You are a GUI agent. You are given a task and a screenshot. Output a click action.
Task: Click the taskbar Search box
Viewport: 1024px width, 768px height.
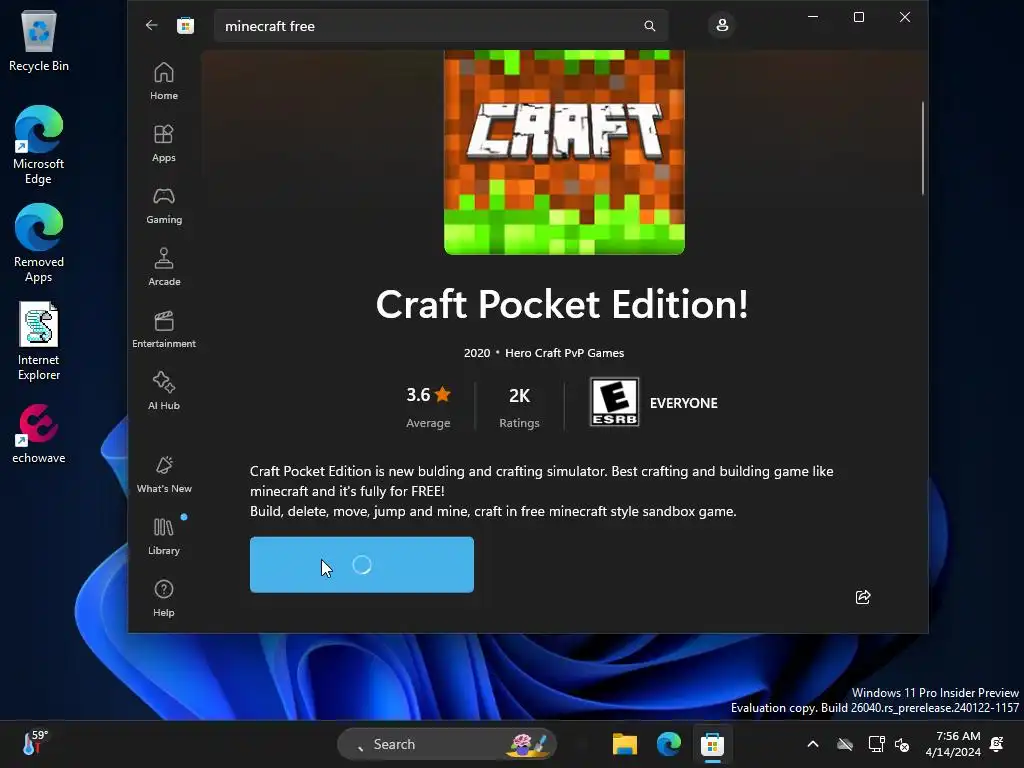coord(447,744)
